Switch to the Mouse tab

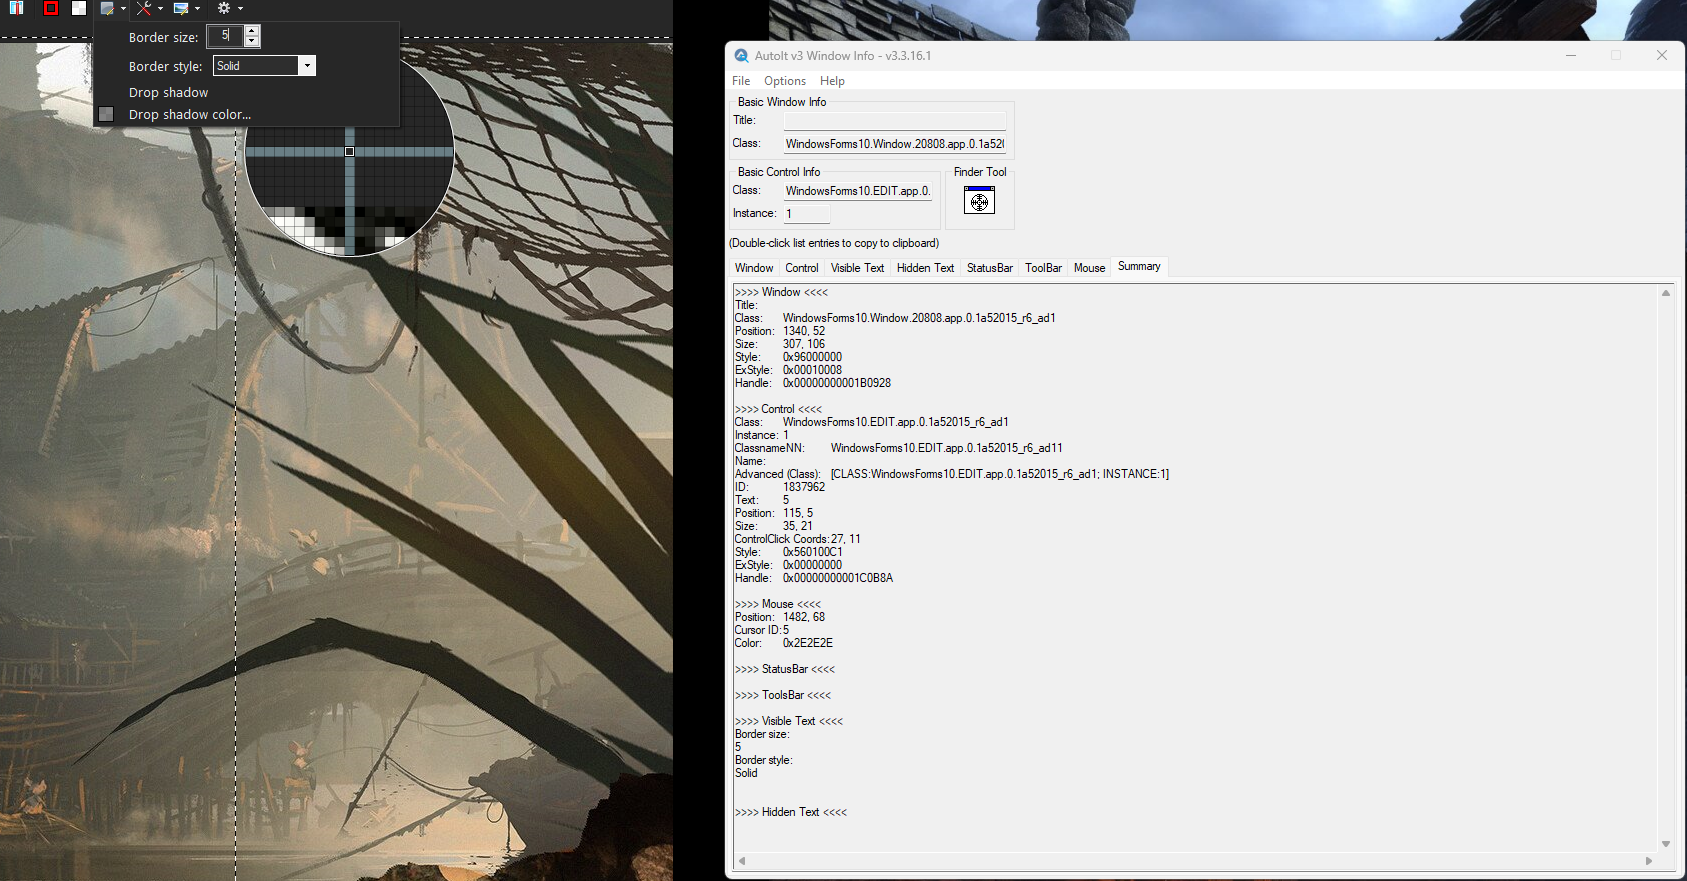(x=1089, y=268)
